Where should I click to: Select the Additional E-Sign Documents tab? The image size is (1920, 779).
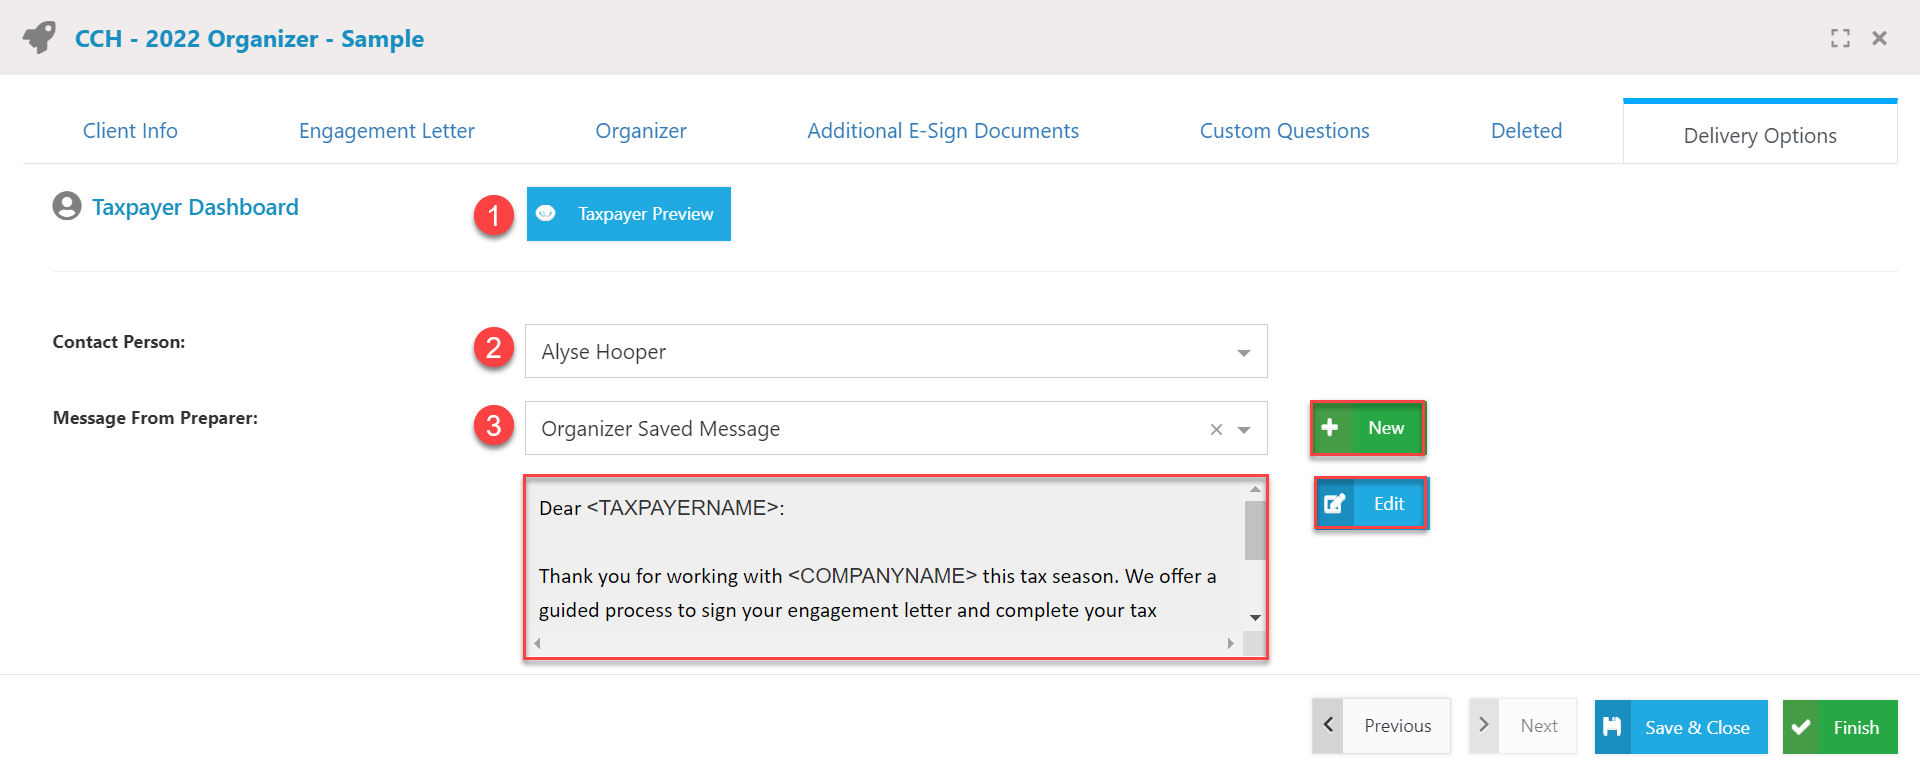pyautogui.click(x=942, y=131)
